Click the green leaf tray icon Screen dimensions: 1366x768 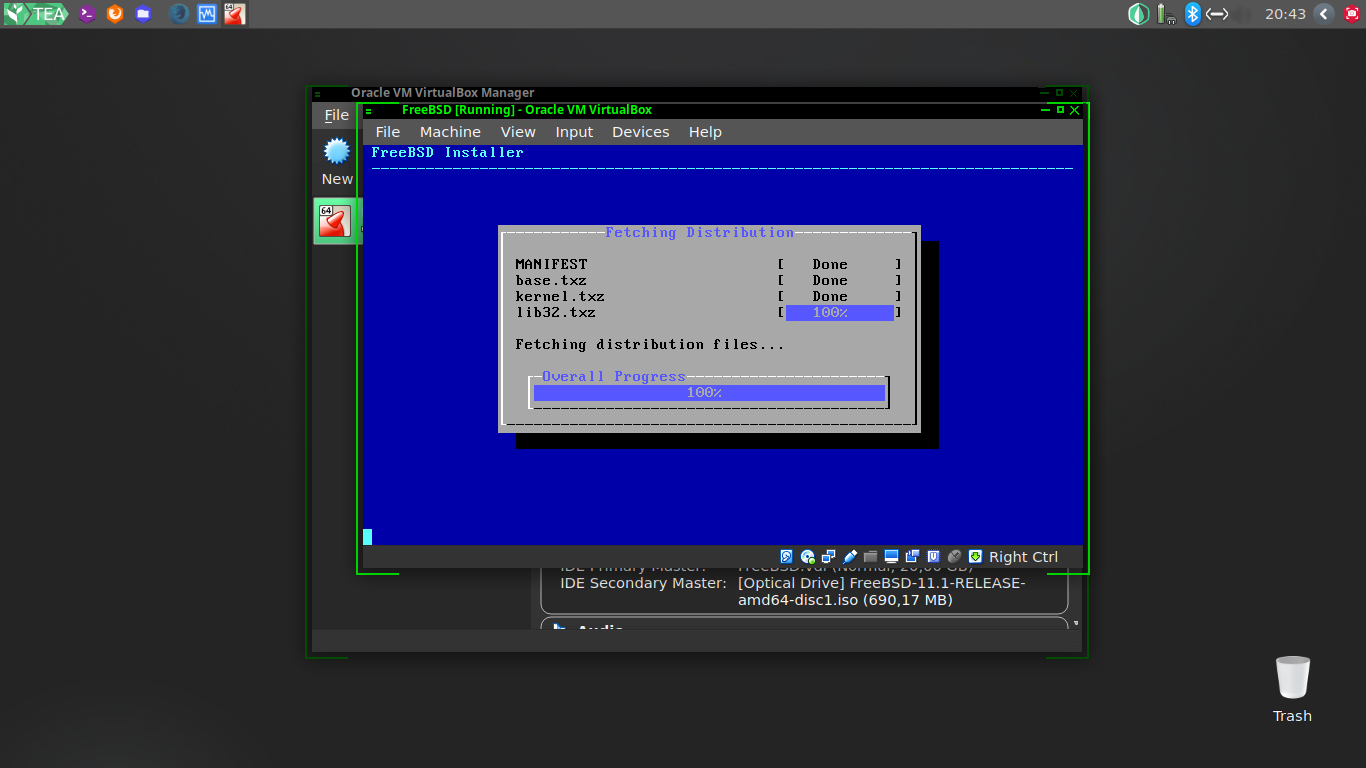1138,14
